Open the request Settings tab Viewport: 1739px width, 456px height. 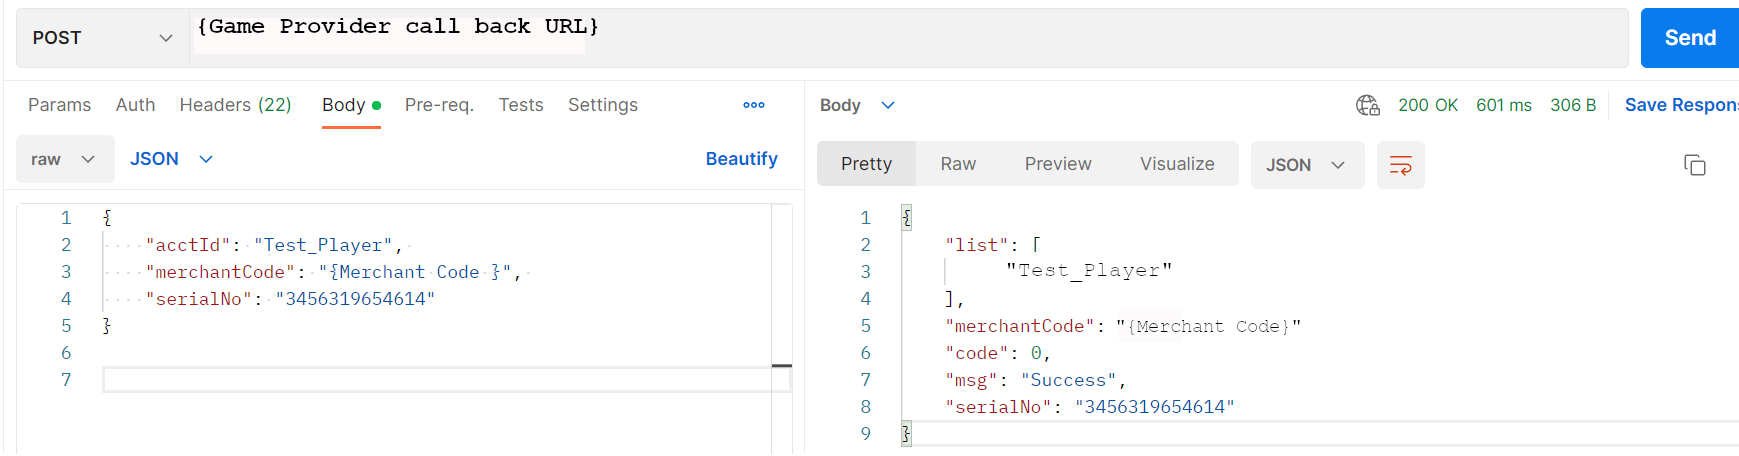(x=602, y=105)
